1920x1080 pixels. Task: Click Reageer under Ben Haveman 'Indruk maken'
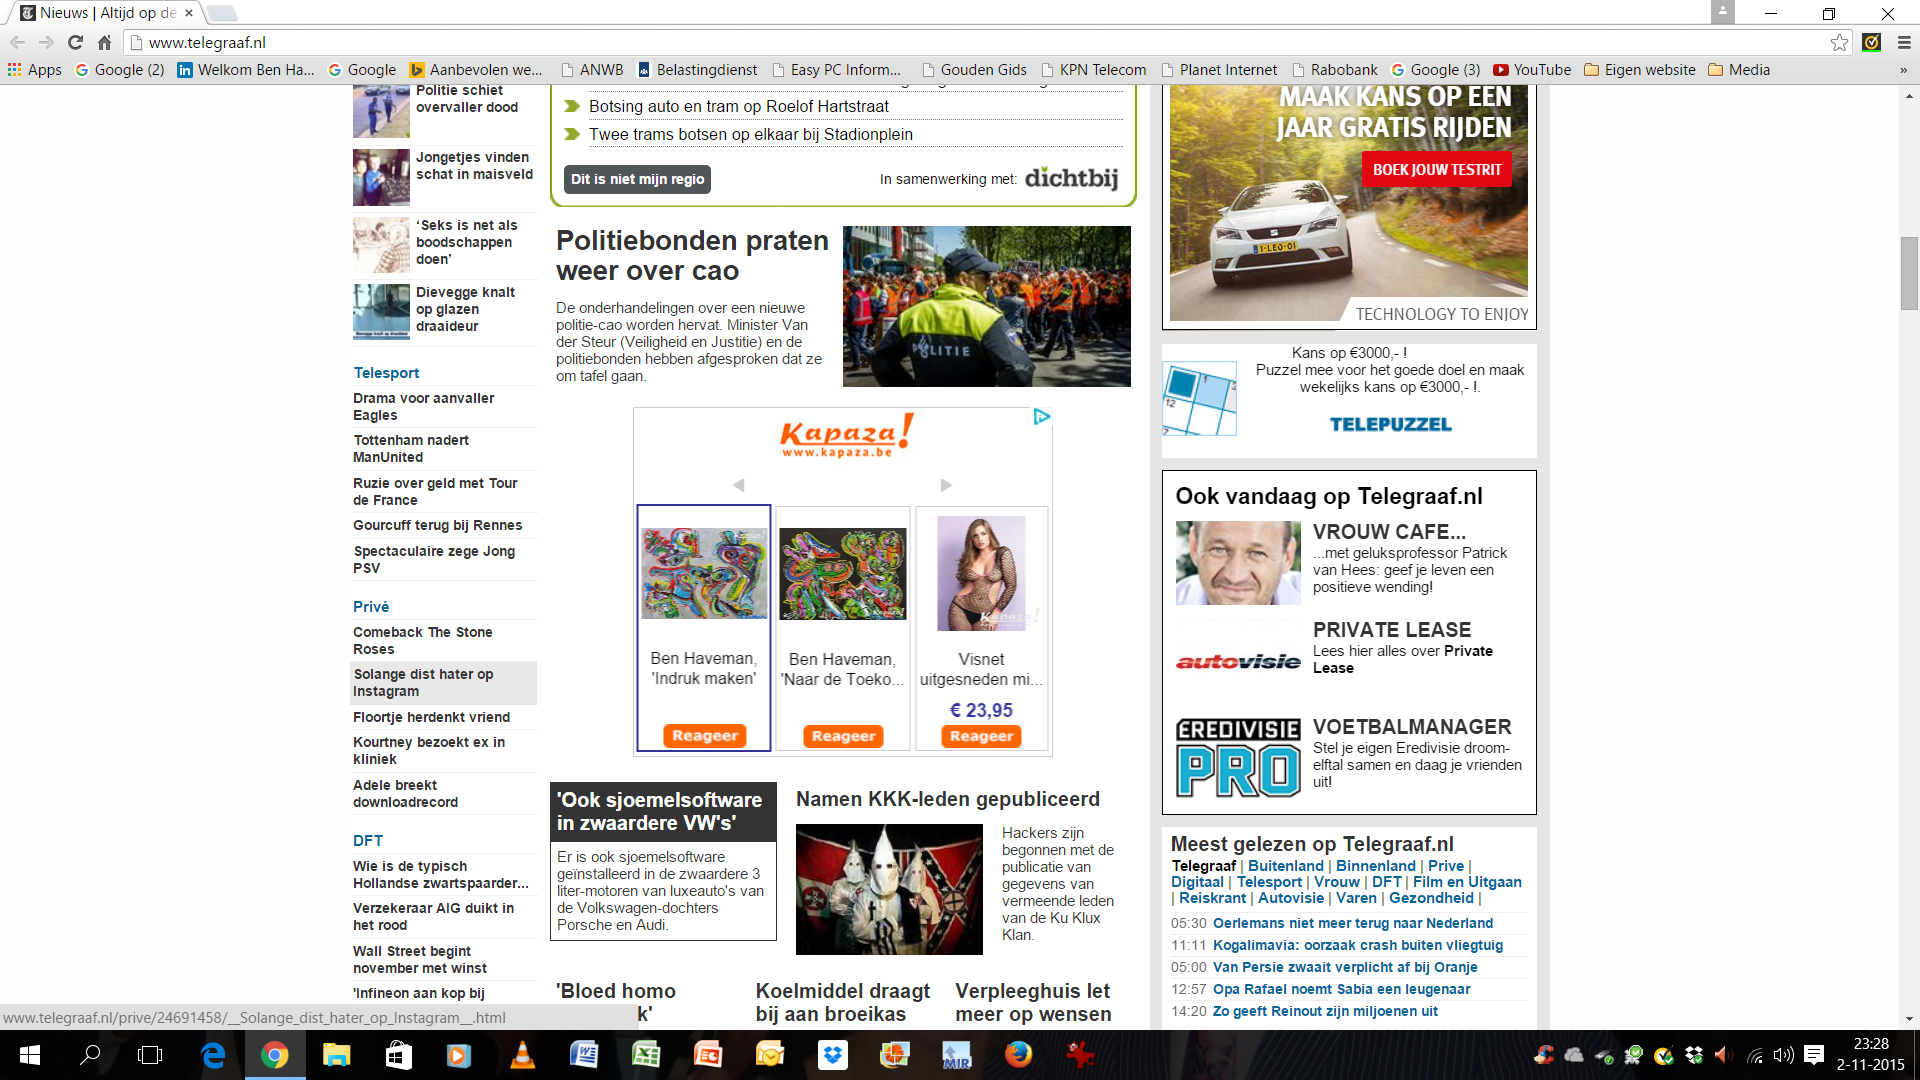[704, 735]
